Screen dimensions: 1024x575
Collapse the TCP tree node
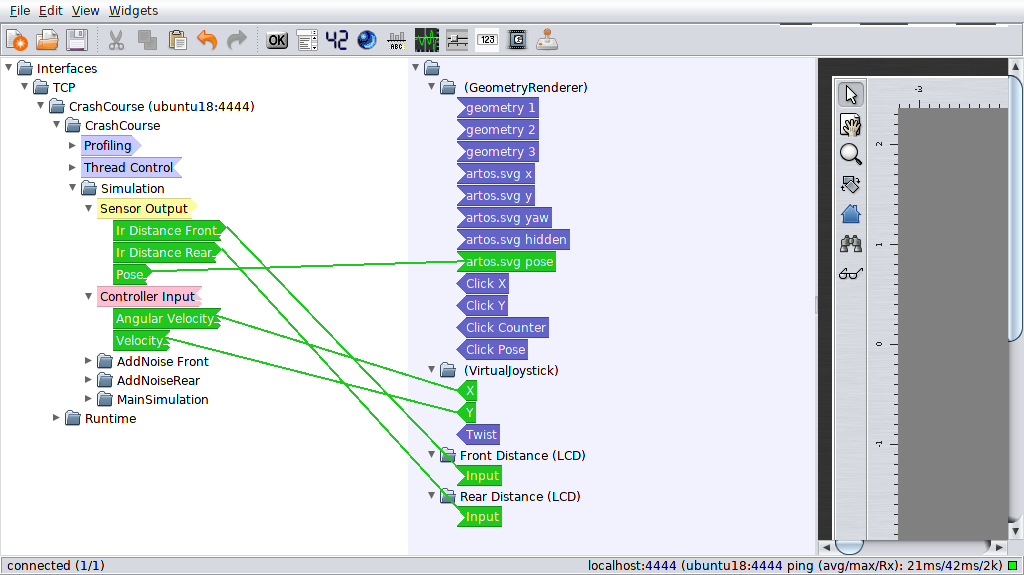tap(25, 86)
